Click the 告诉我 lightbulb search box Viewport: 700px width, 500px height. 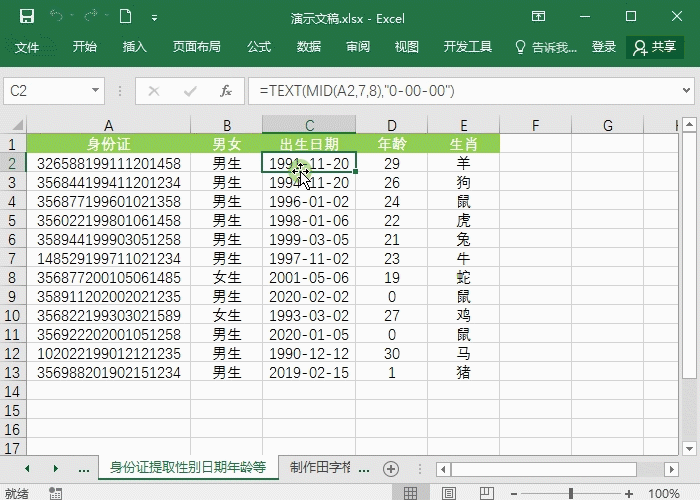(x=546, y=47)
